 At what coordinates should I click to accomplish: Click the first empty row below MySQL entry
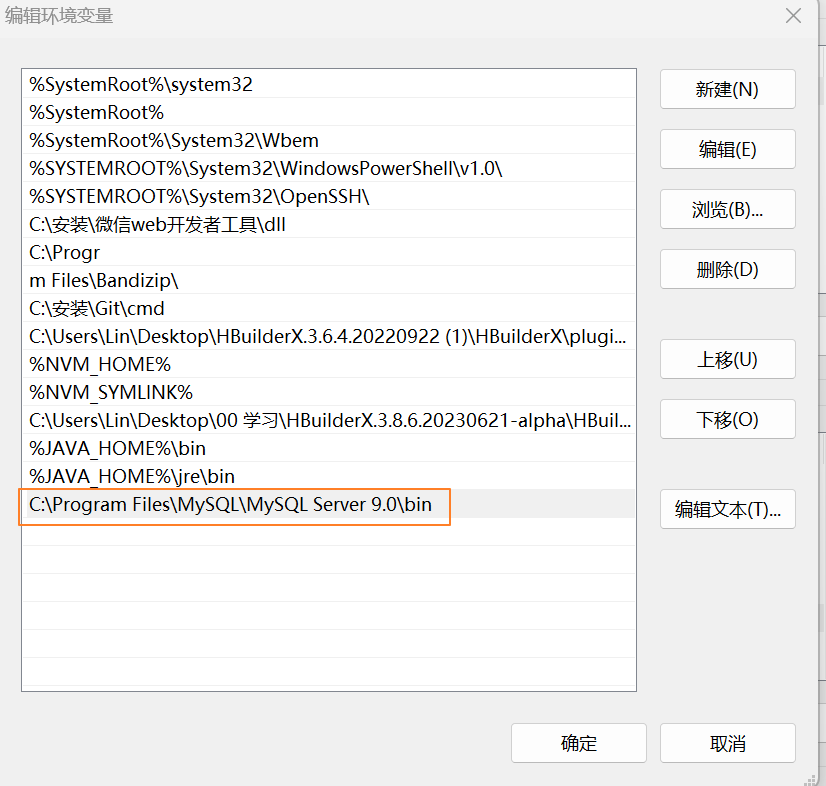tap(328, 532)
